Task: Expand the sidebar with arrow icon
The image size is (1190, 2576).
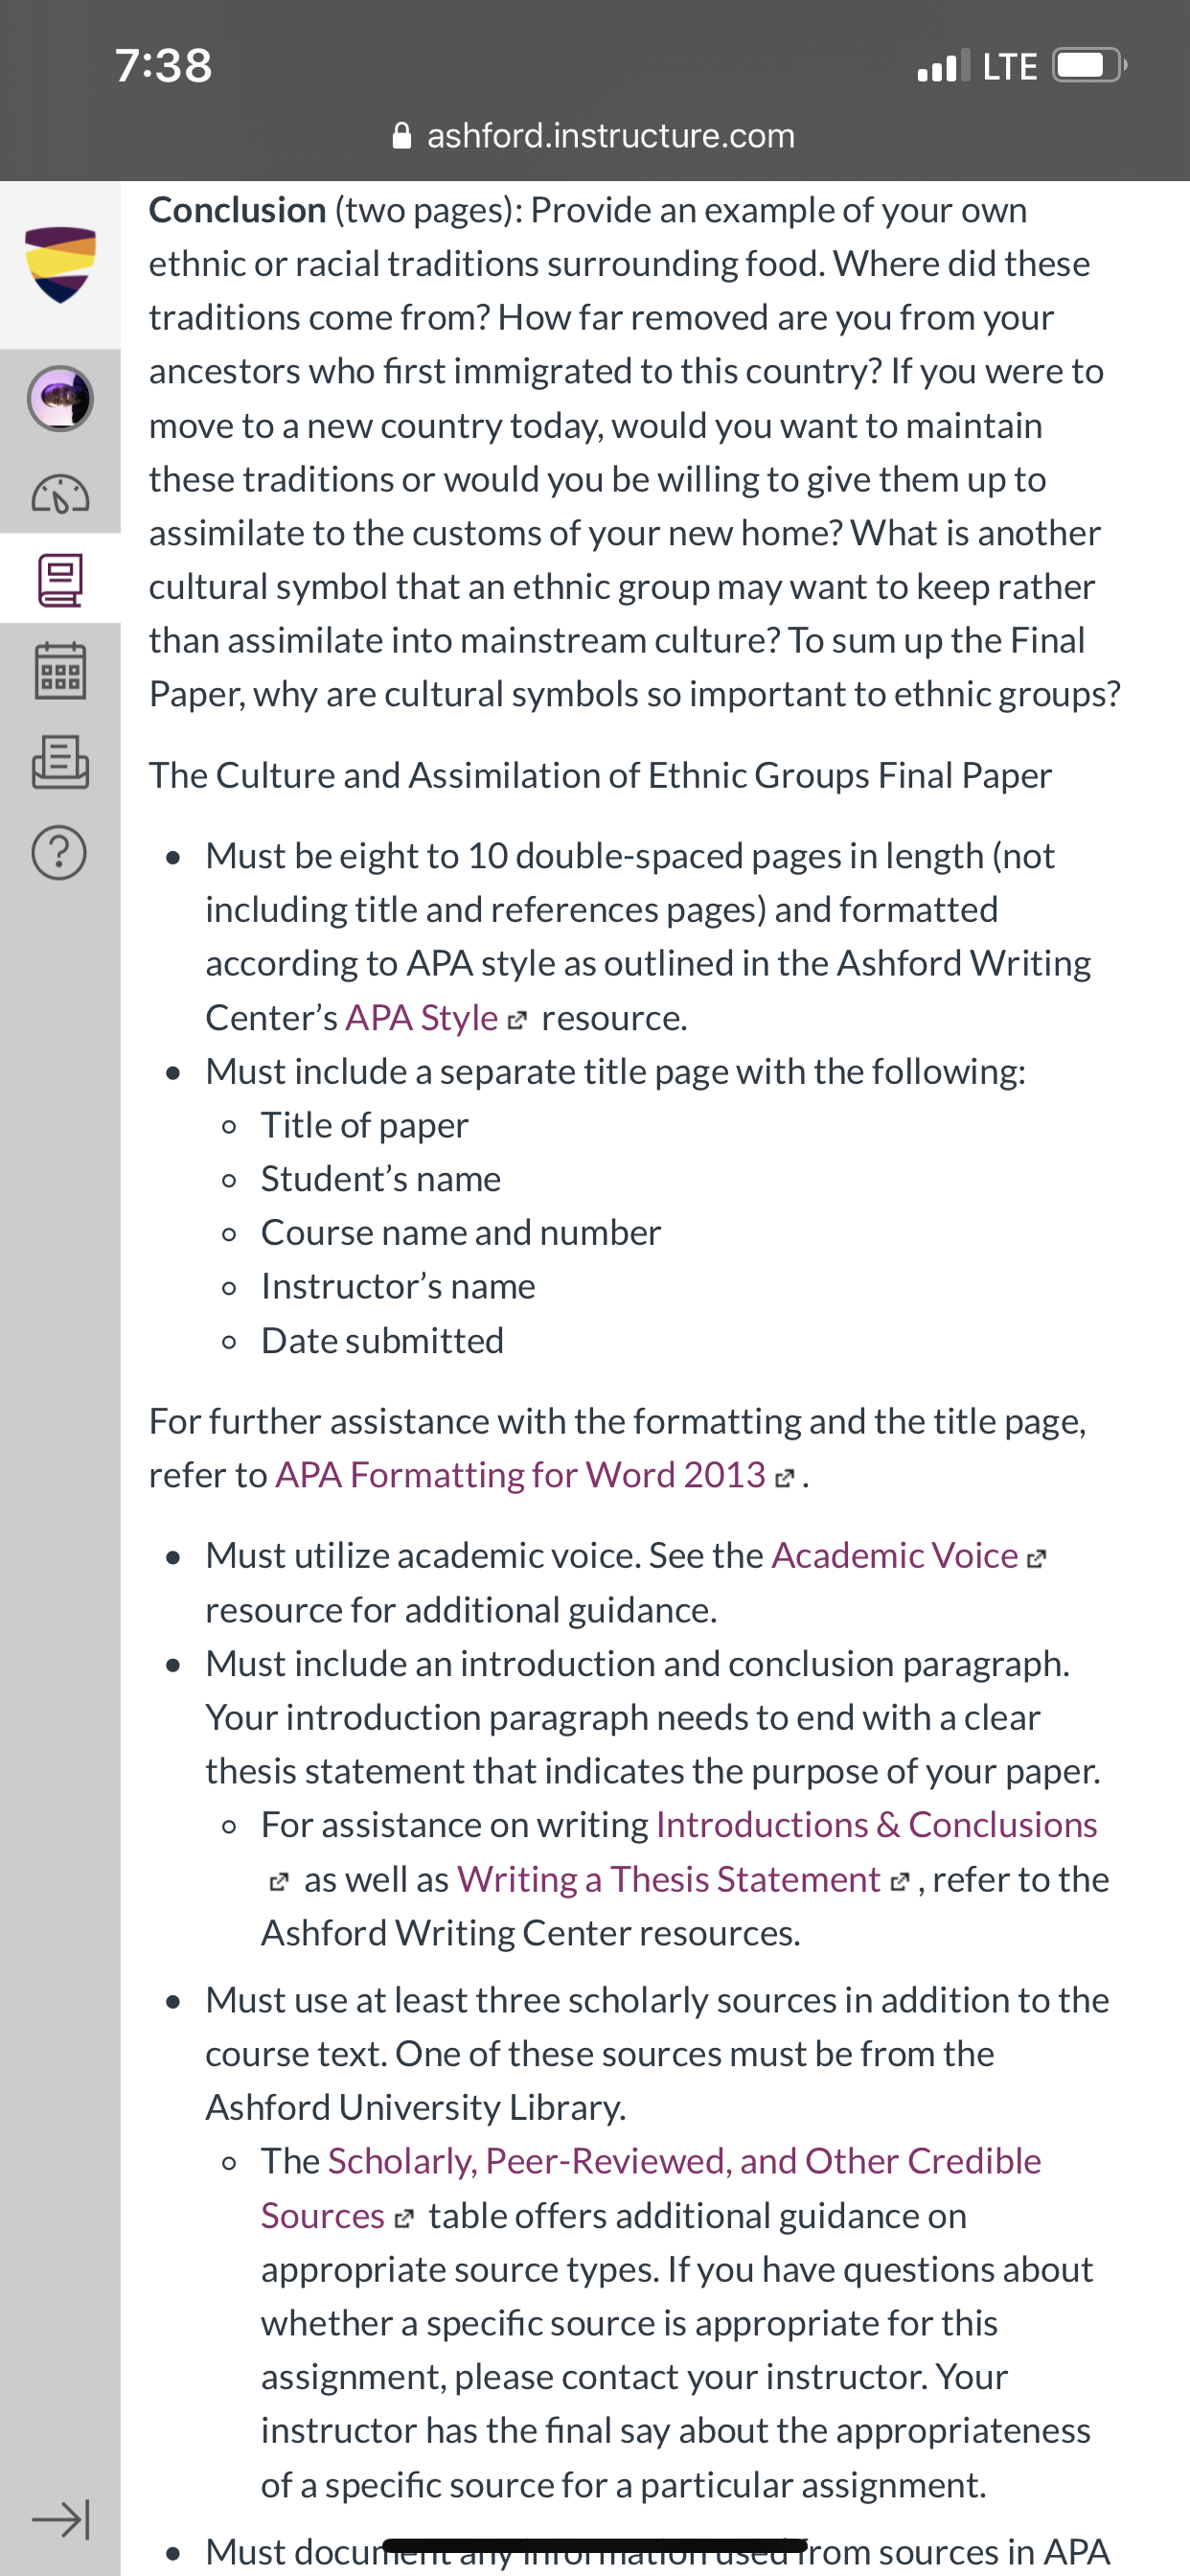Action: pyautogui.click(x=61, y=2519)
